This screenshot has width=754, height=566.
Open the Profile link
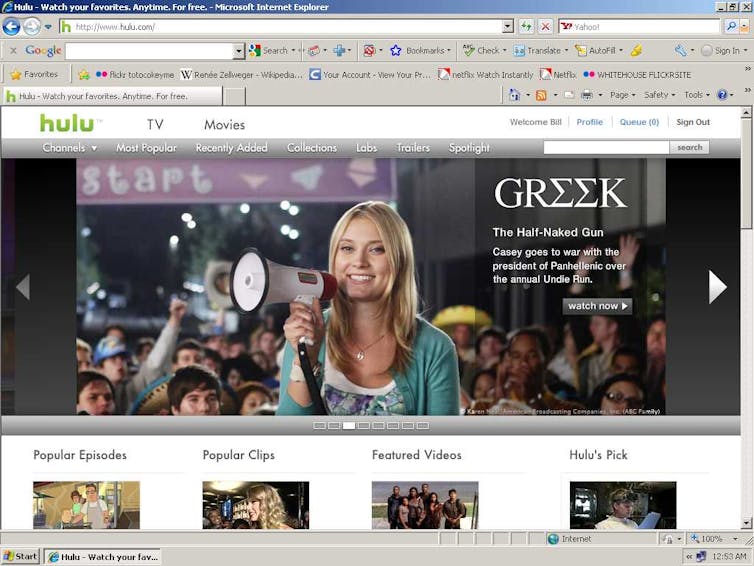coord(590,122)
